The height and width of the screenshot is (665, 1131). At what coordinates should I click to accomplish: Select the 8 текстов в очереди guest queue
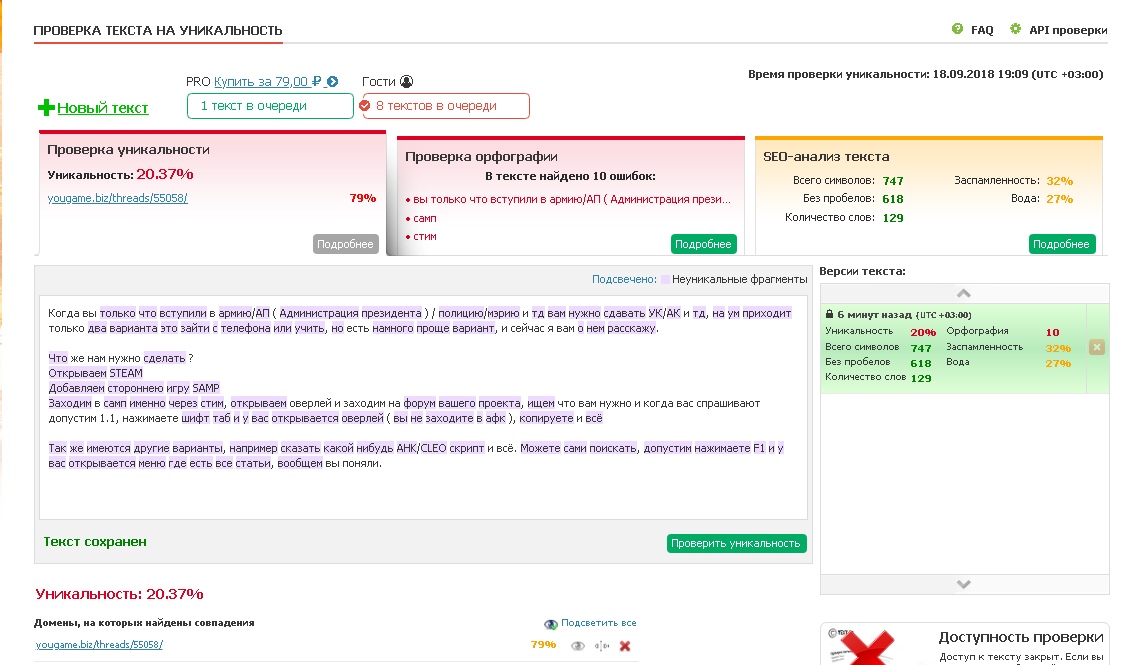pos(444,106)
